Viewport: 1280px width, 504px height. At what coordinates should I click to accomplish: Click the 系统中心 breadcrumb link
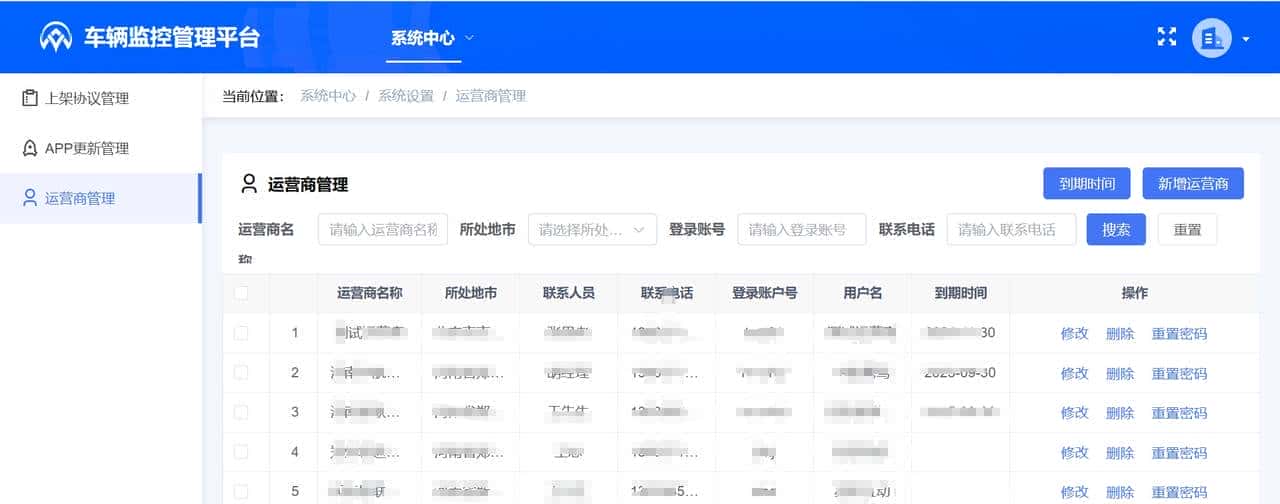328,96
